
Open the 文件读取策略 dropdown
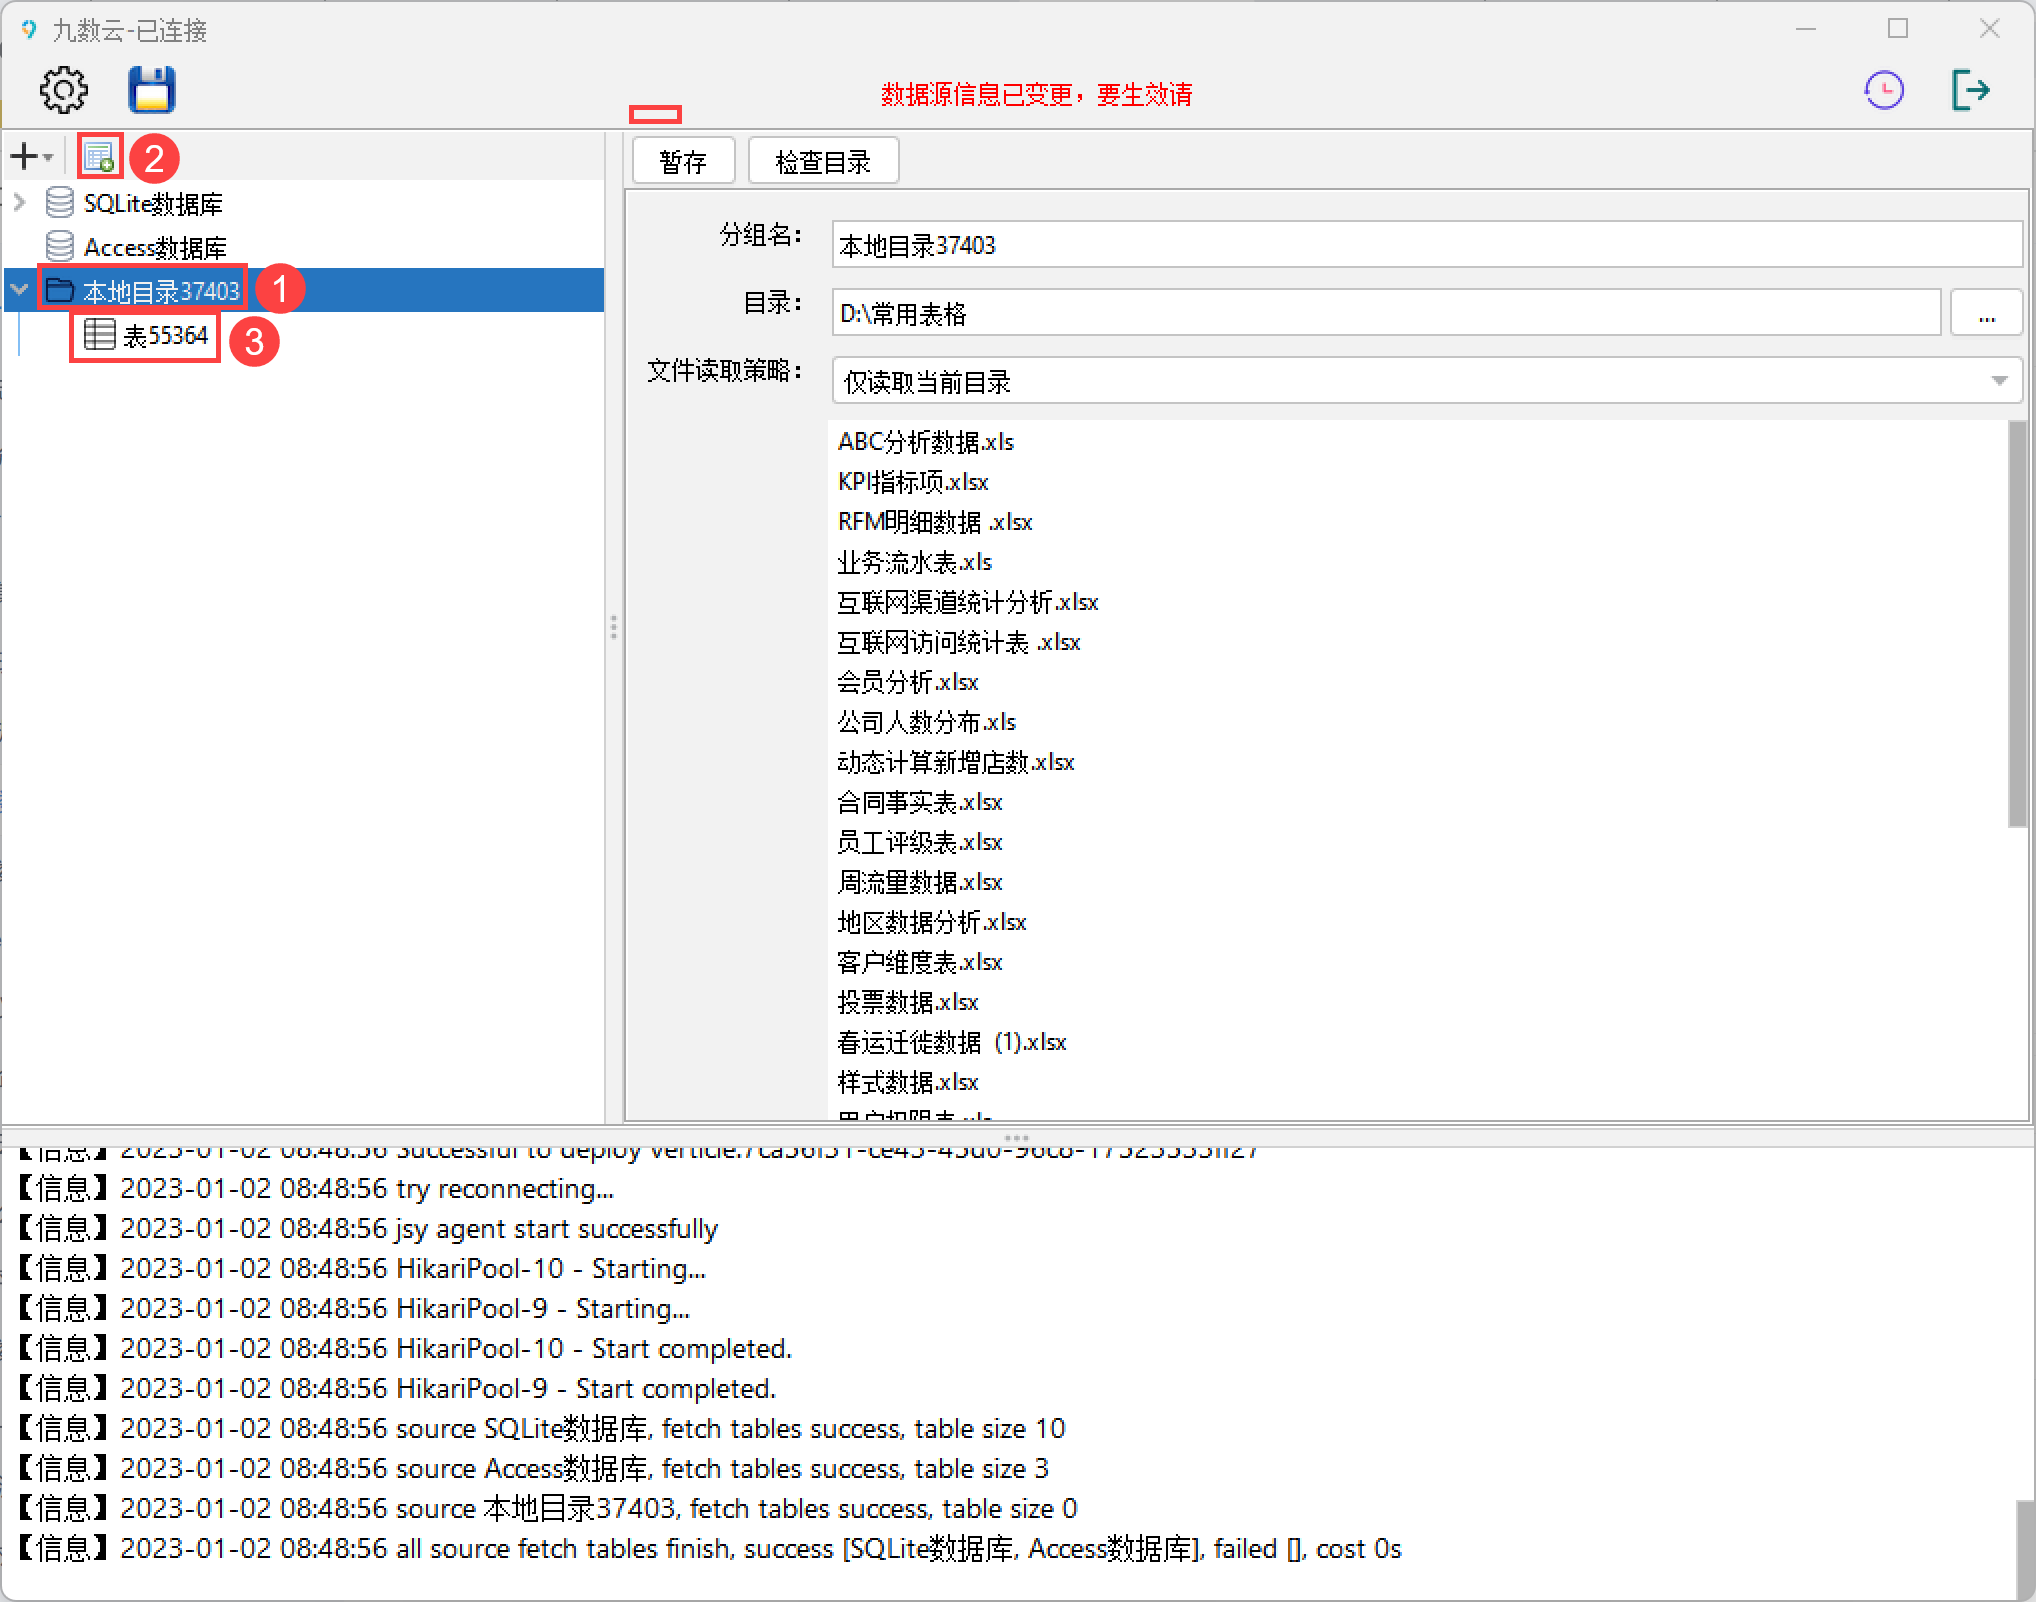[x=1999, y=381]
